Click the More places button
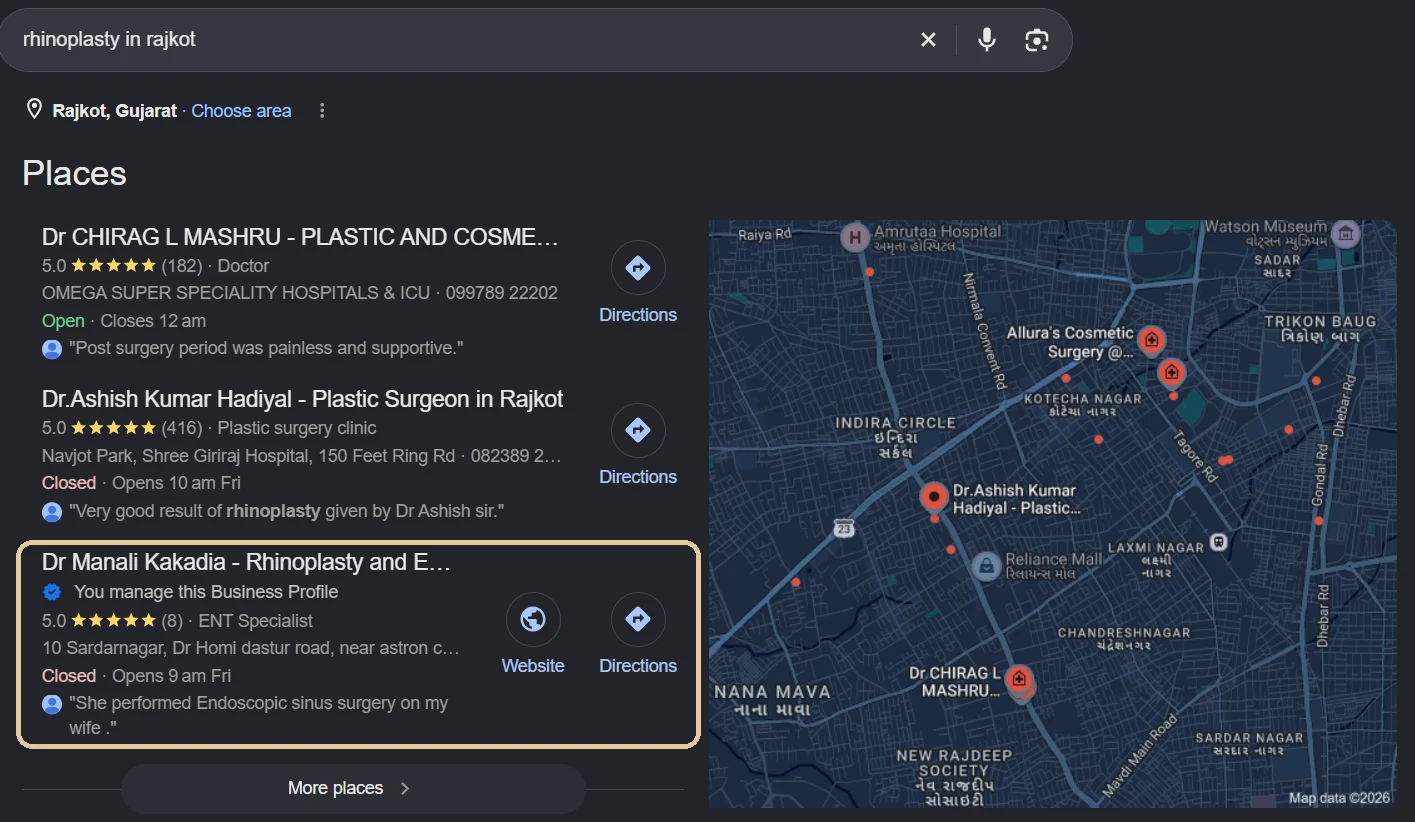 353,788
